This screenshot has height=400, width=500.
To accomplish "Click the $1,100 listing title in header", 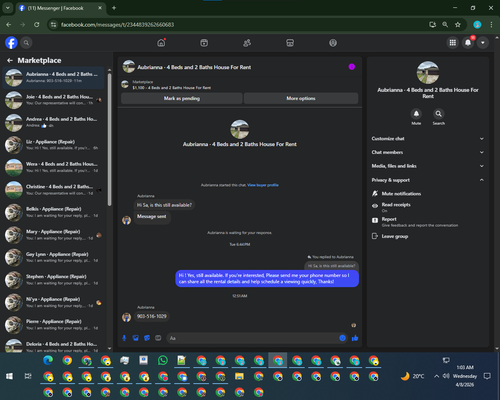I will point(172,88).
